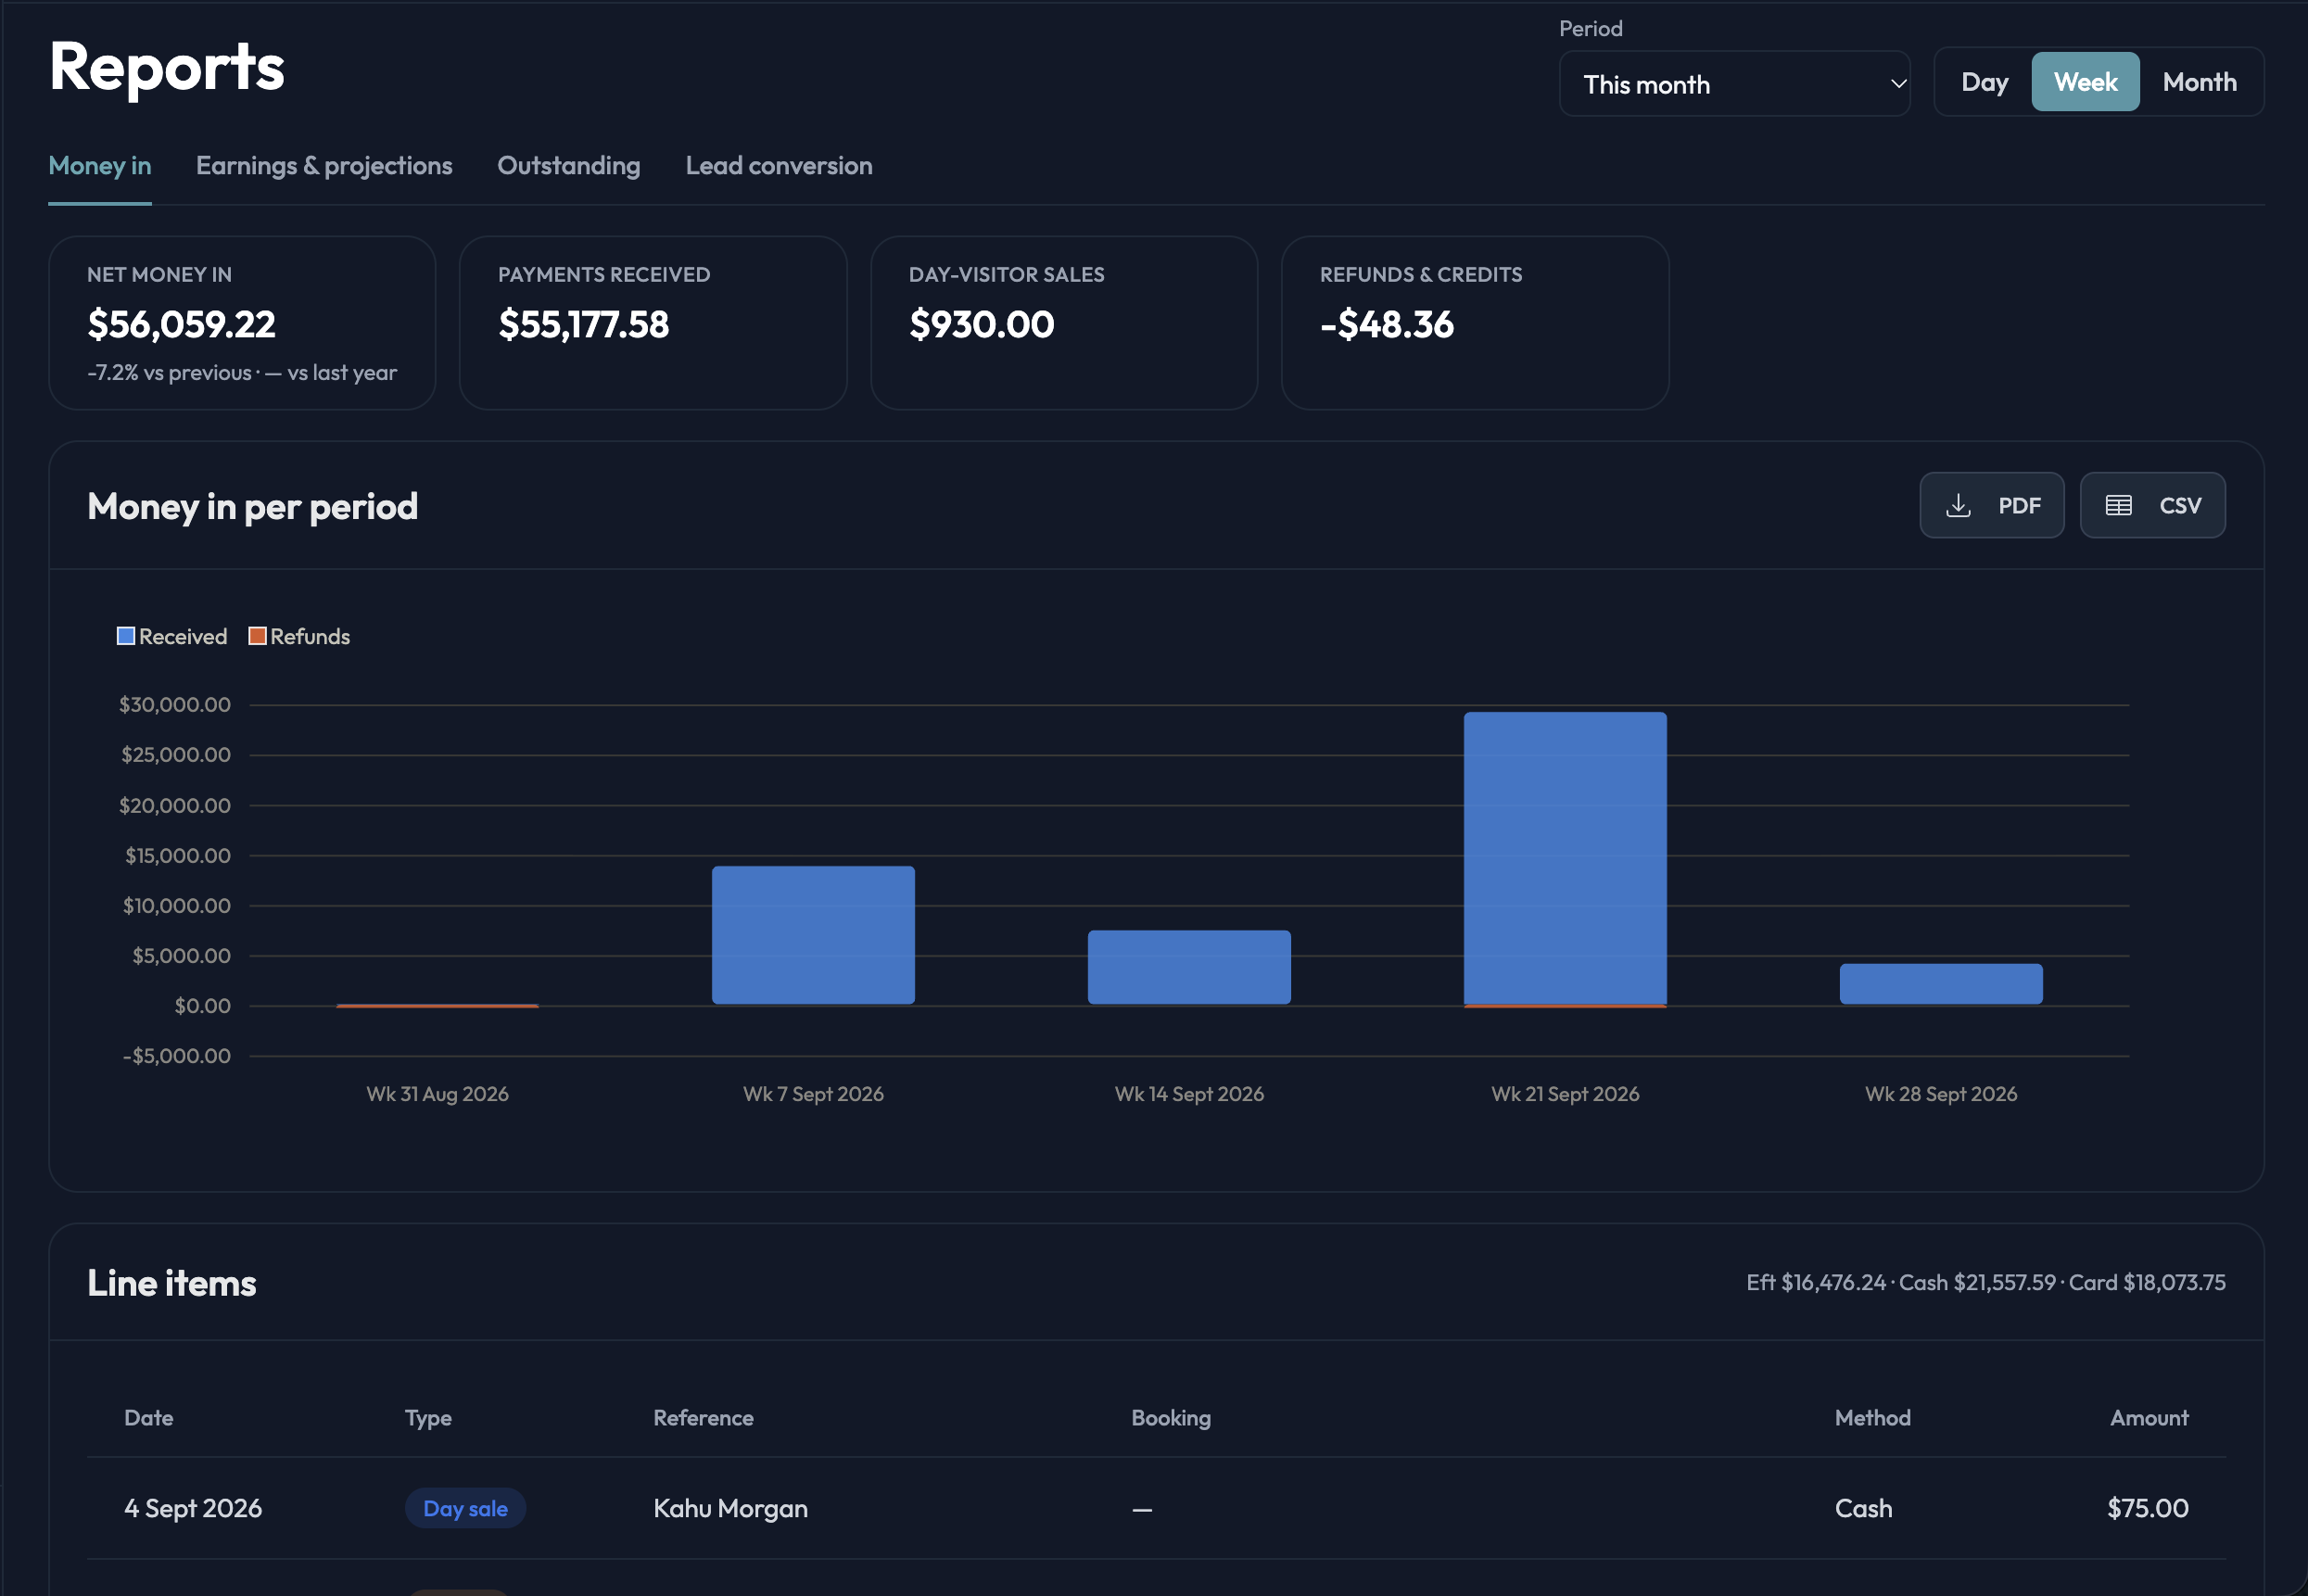Sort by the Method column header
The height and width of the screenshot is (1596, 2308).
pyautogui.click(x=1872, y=1418)
